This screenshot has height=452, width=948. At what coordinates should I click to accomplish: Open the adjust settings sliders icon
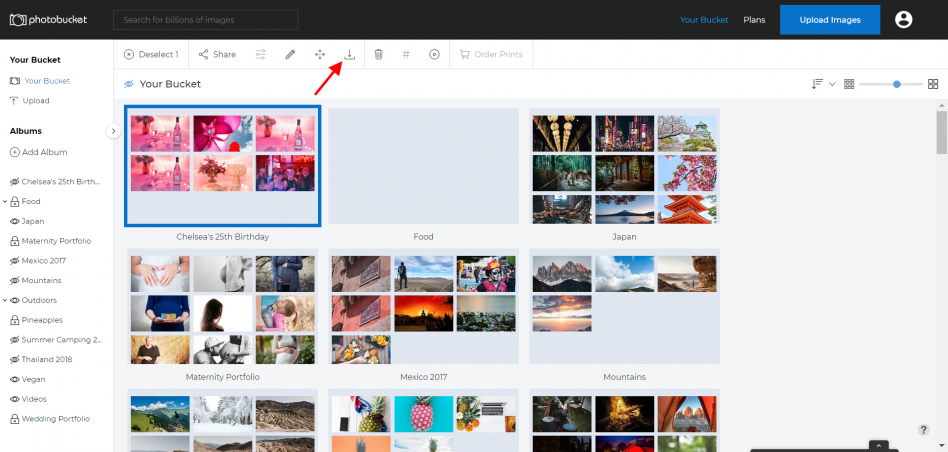point(261,54)
